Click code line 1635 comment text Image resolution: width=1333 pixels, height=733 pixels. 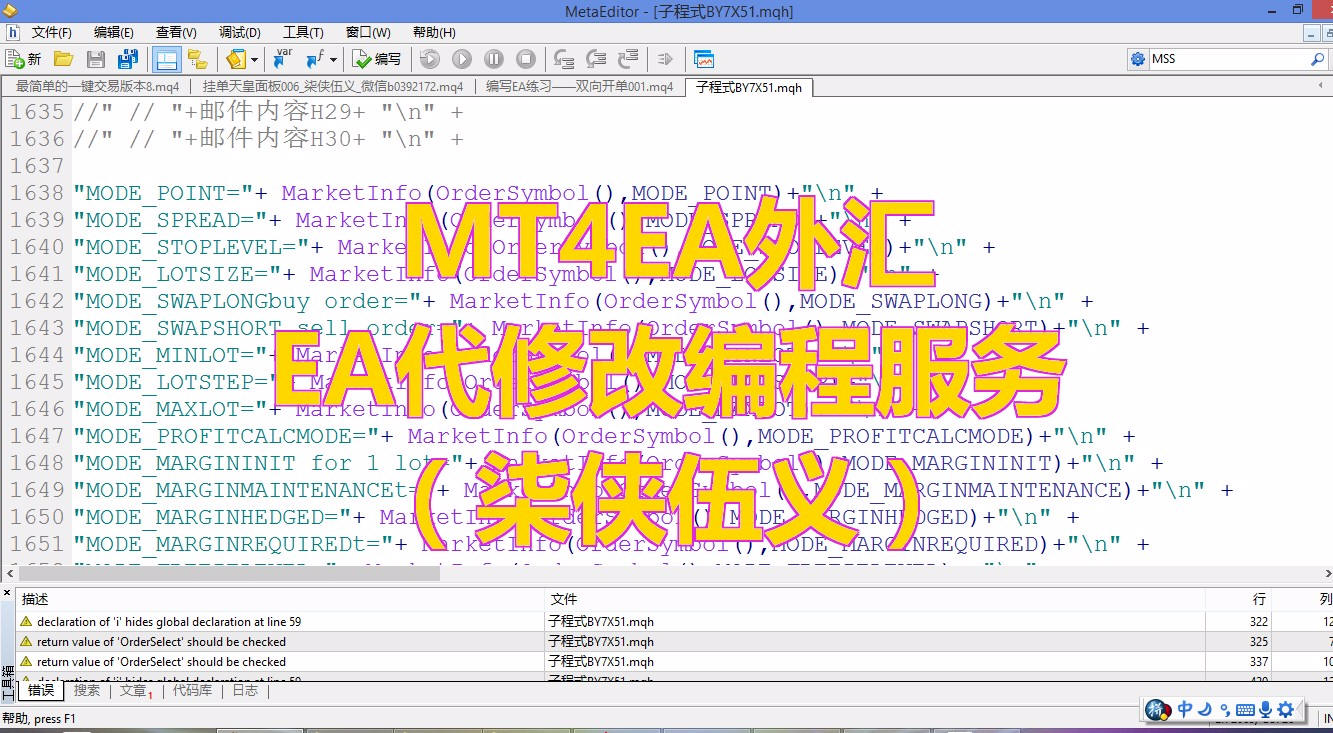[x=268, y=112]
